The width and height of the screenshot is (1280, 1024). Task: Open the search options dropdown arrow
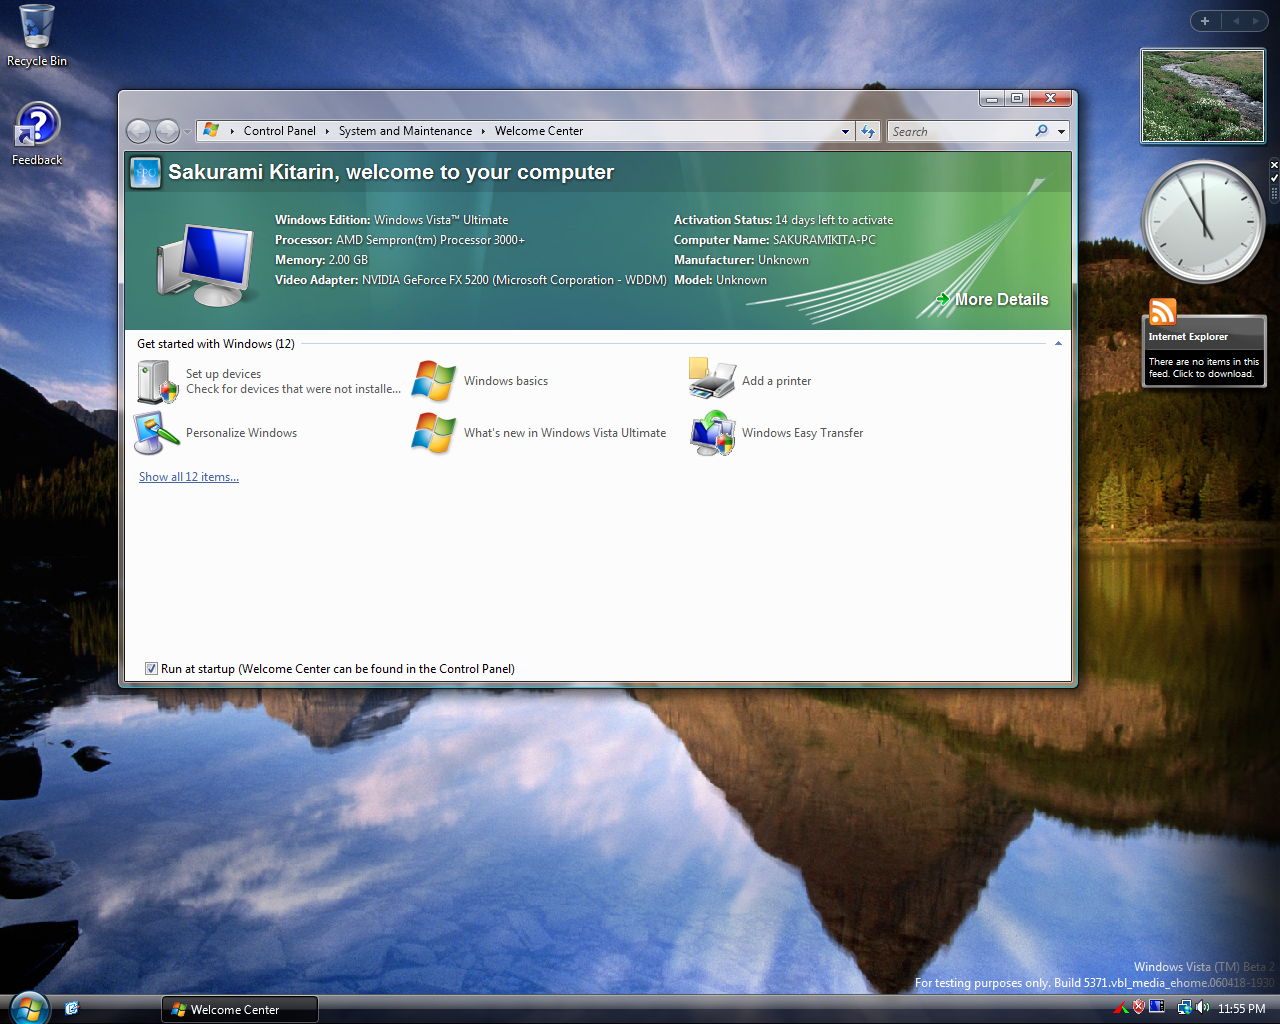click(x=1061, y=131)
